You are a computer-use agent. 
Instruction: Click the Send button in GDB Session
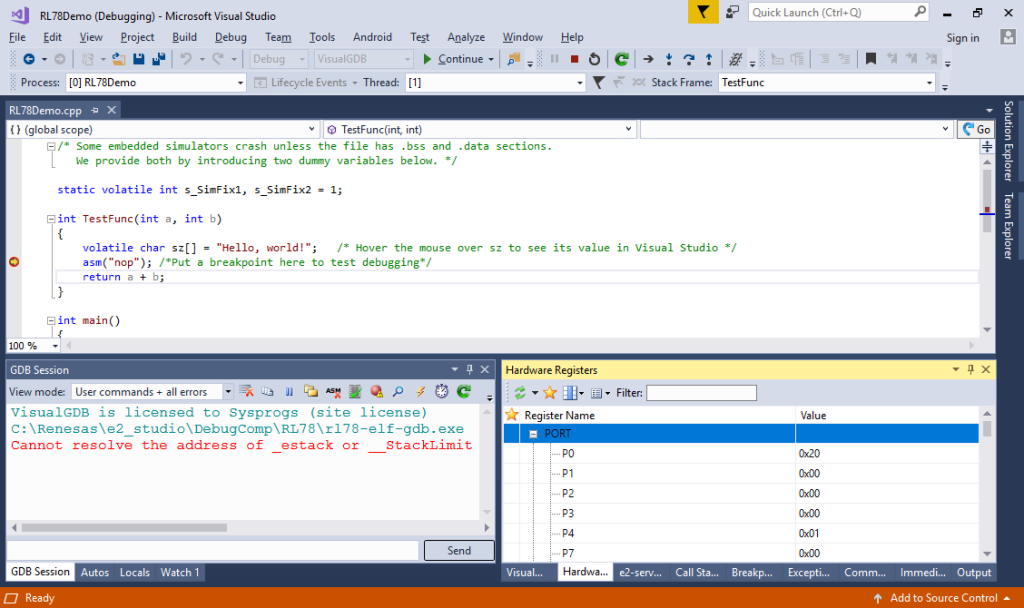458,550
